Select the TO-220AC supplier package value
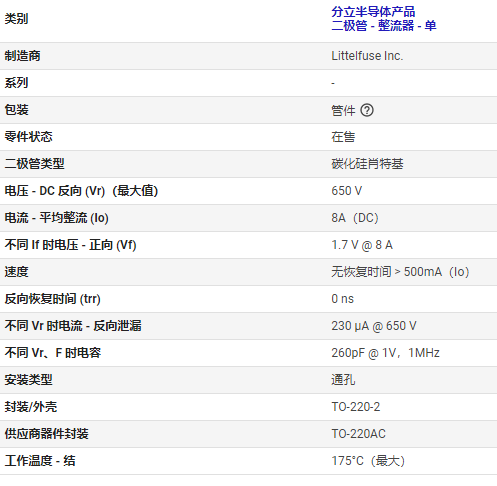The height and width of the screenshot is (486, 497). tap(358, 434)
